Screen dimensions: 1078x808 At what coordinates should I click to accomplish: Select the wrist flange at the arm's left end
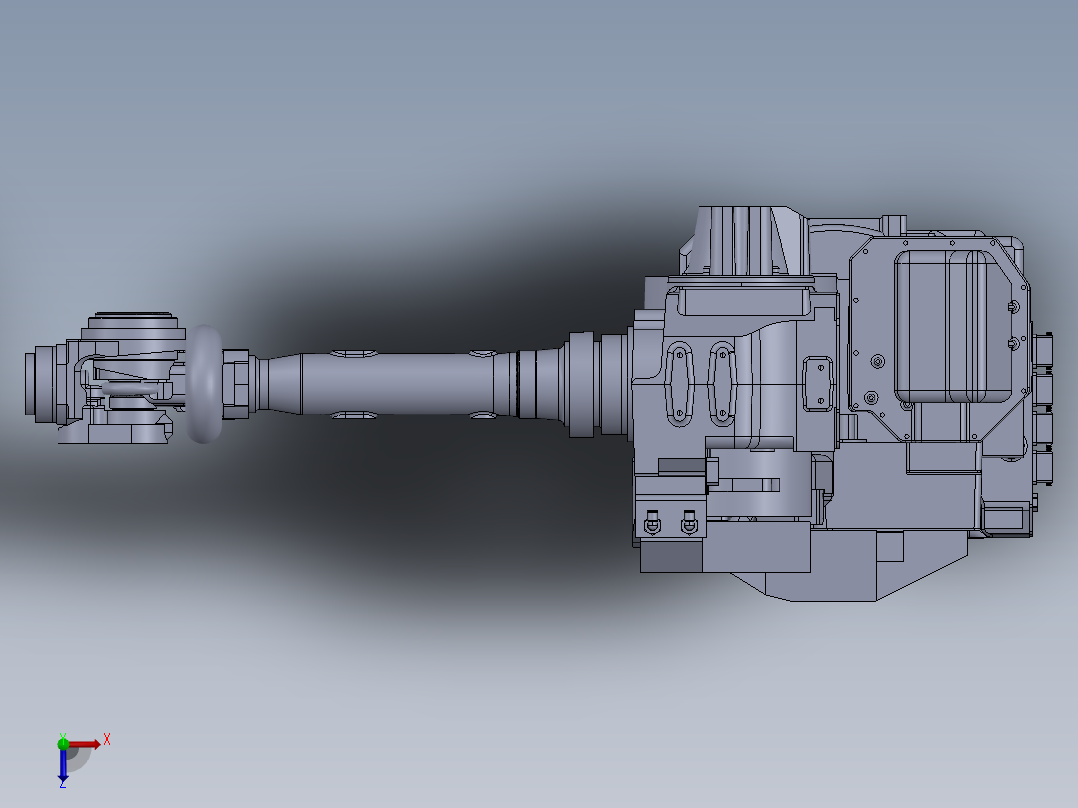point(40,384)
